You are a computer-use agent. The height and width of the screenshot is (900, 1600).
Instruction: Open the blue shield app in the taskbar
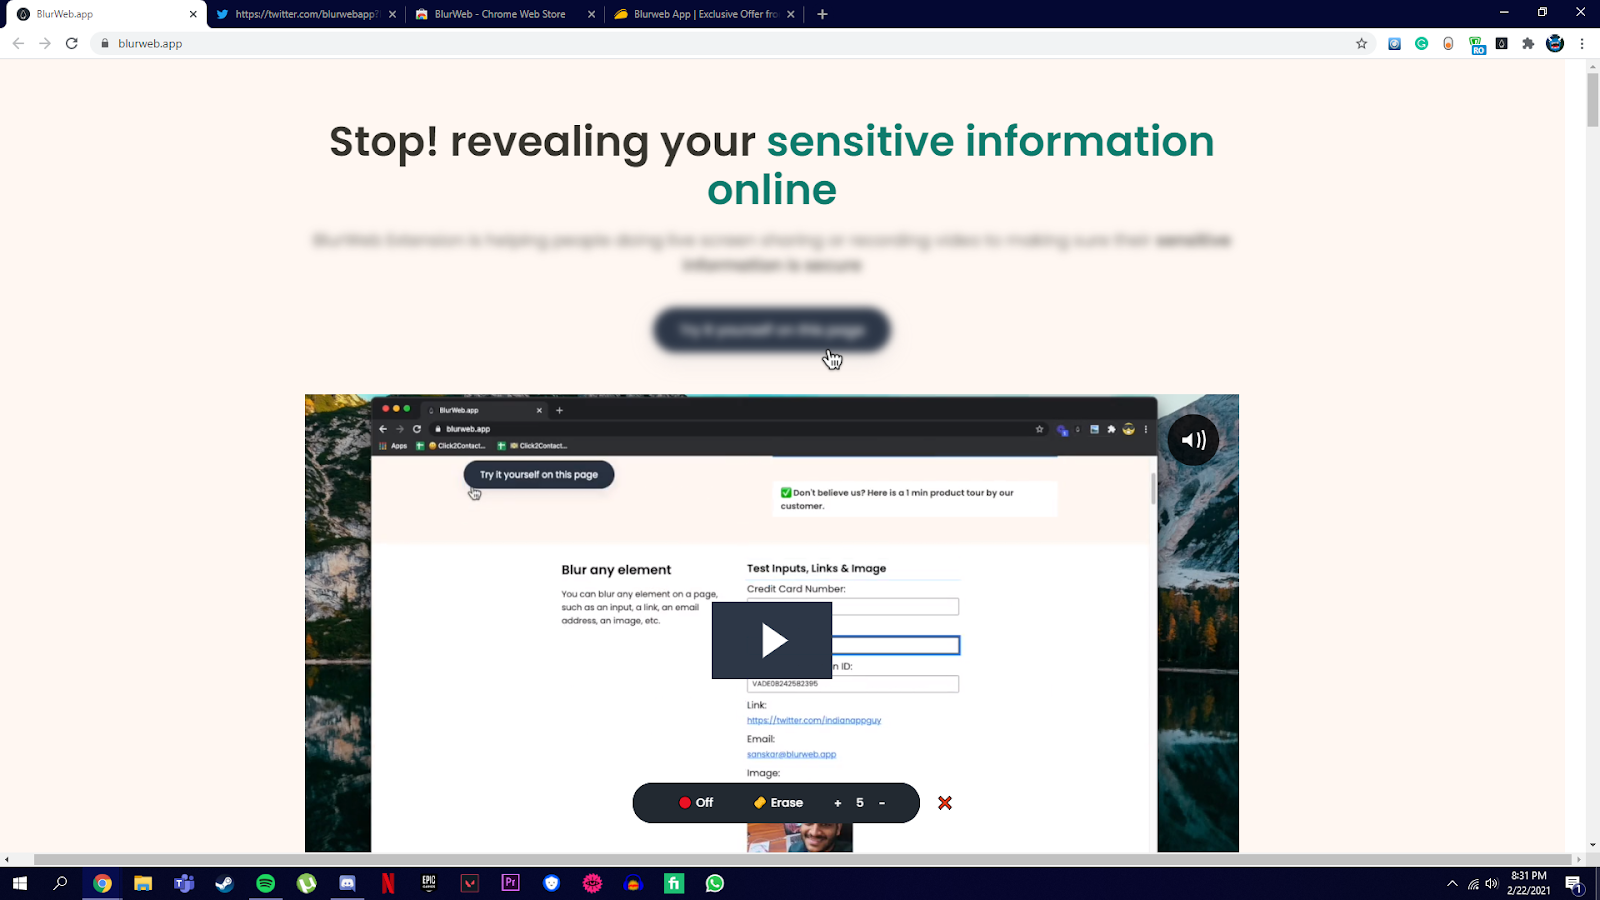552,883
